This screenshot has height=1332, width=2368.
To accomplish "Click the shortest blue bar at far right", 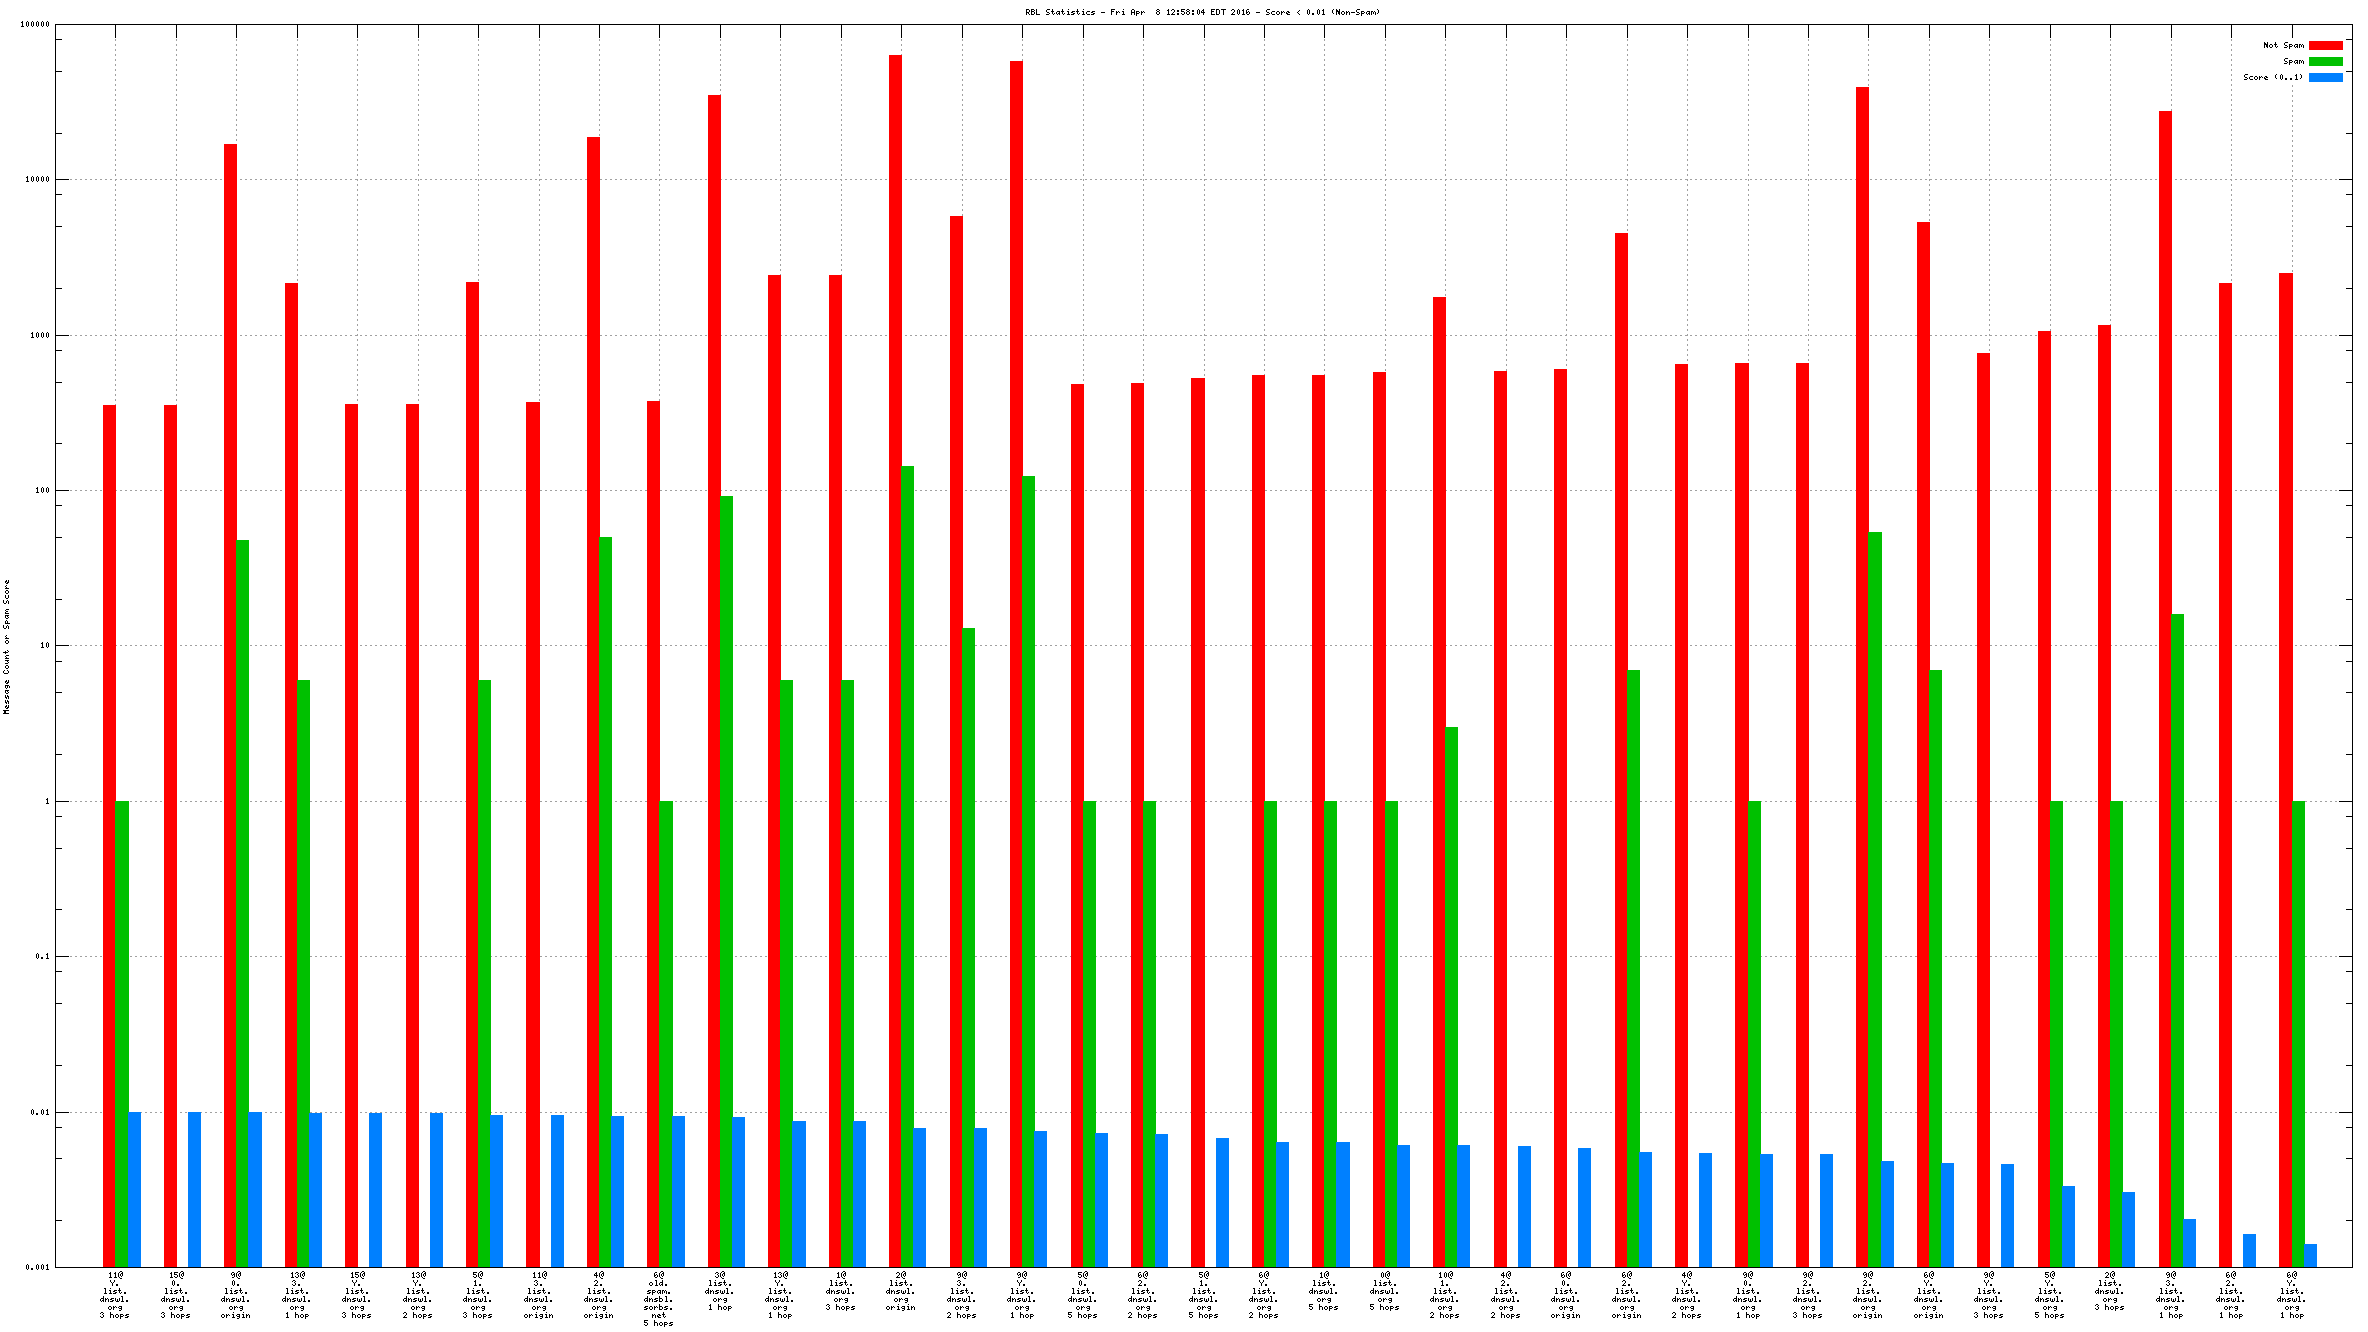I will click(2310, 1256).
